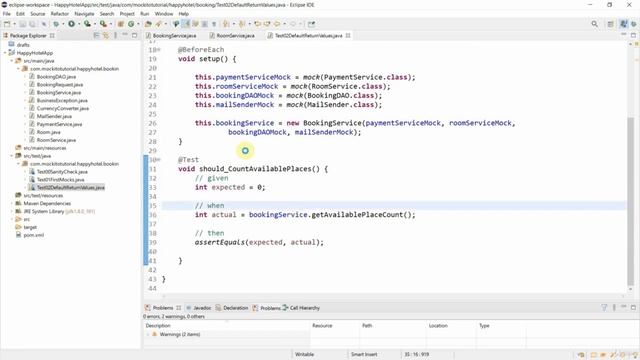Open the Run menu
The width and height of the screenshot is (640, 360).
[x=144, y=14]
